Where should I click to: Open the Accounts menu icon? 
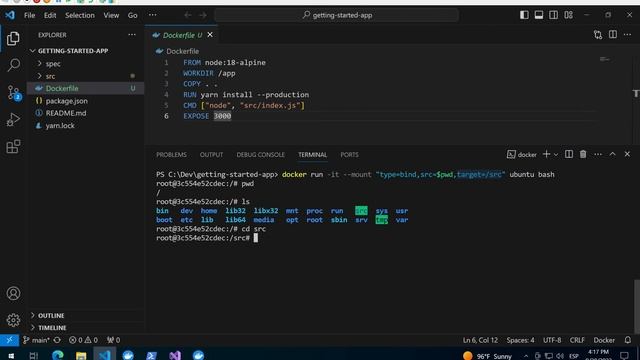tap(13, 293)
